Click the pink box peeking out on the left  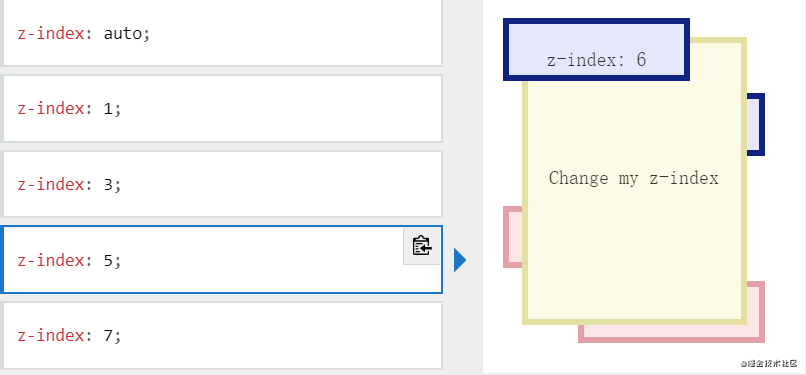(512, 237)
